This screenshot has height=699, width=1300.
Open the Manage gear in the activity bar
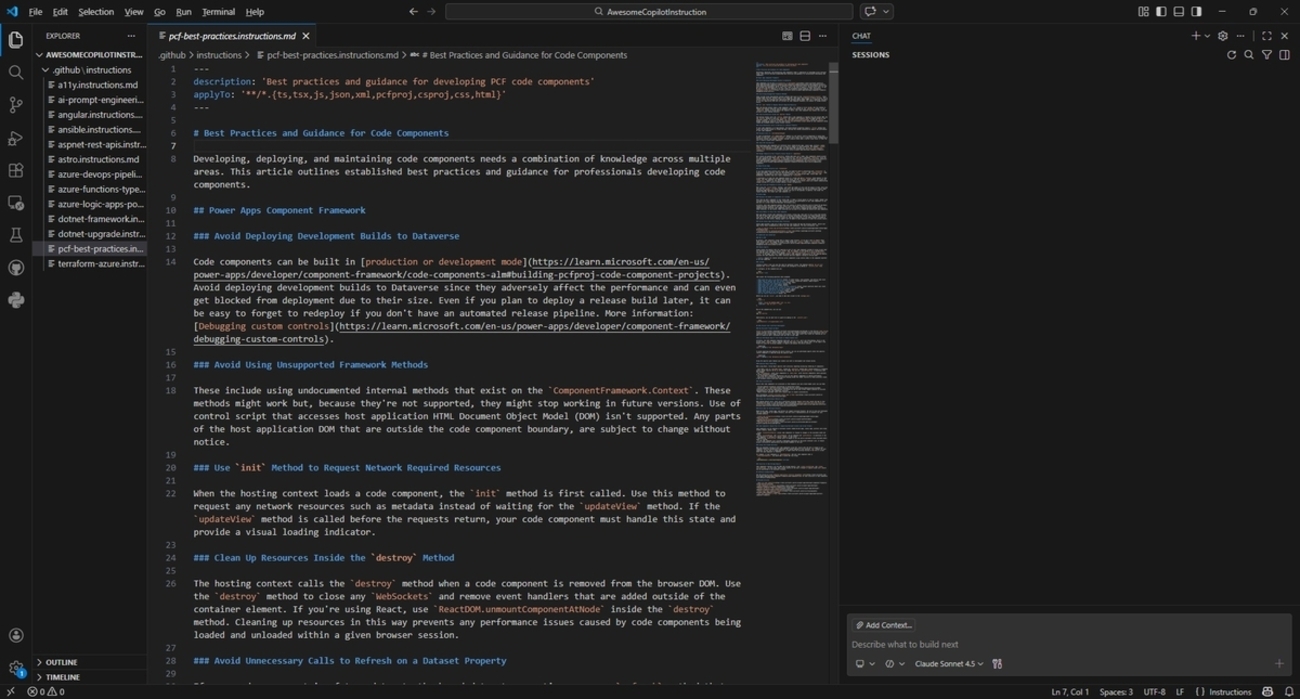pos(16,668)
